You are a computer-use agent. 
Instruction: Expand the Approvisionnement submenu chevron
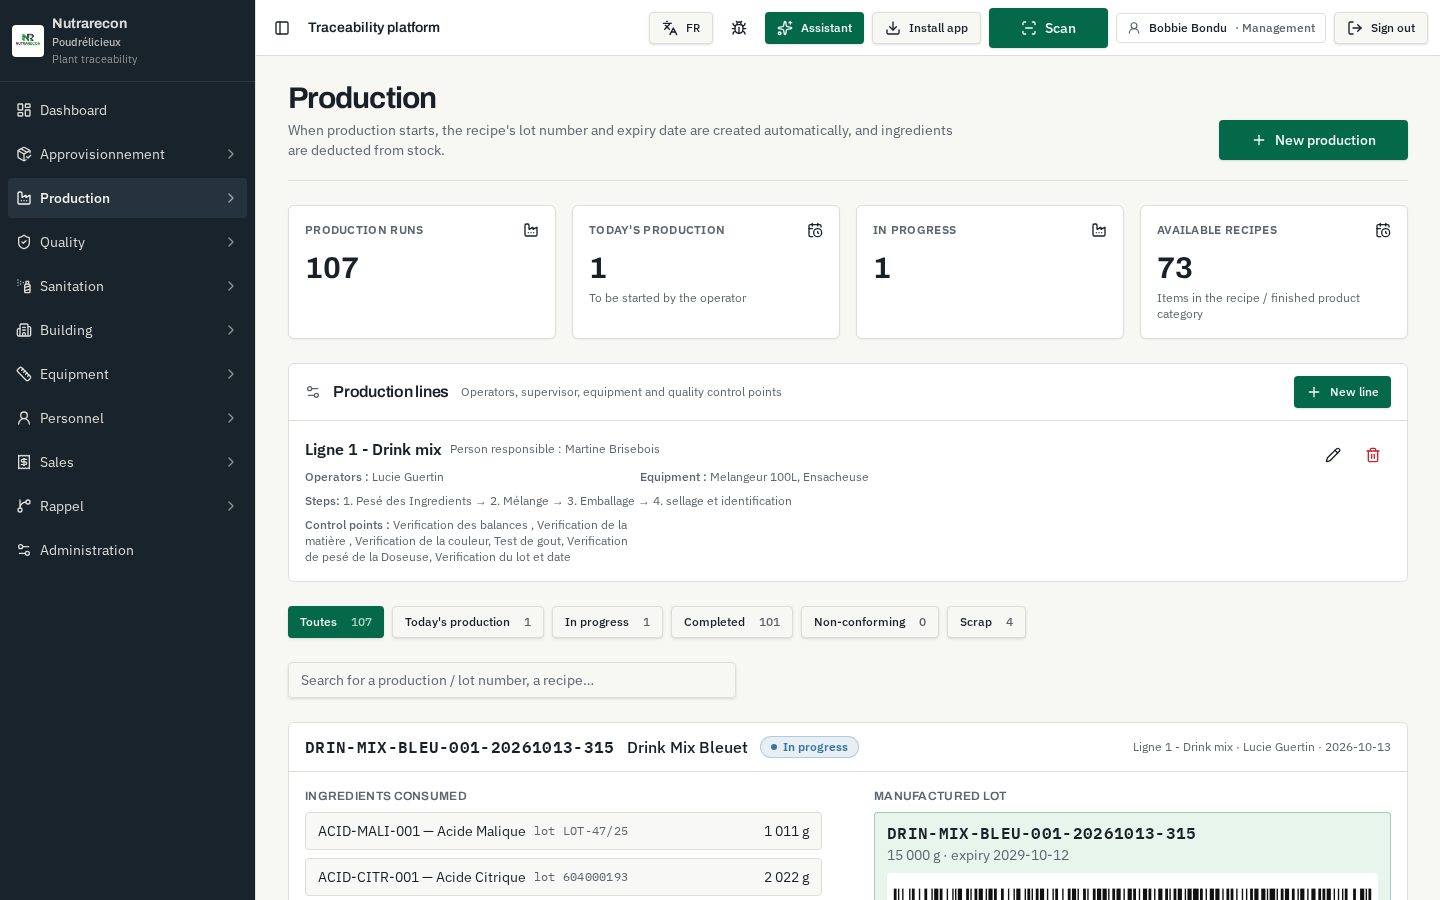pos(231,154)
